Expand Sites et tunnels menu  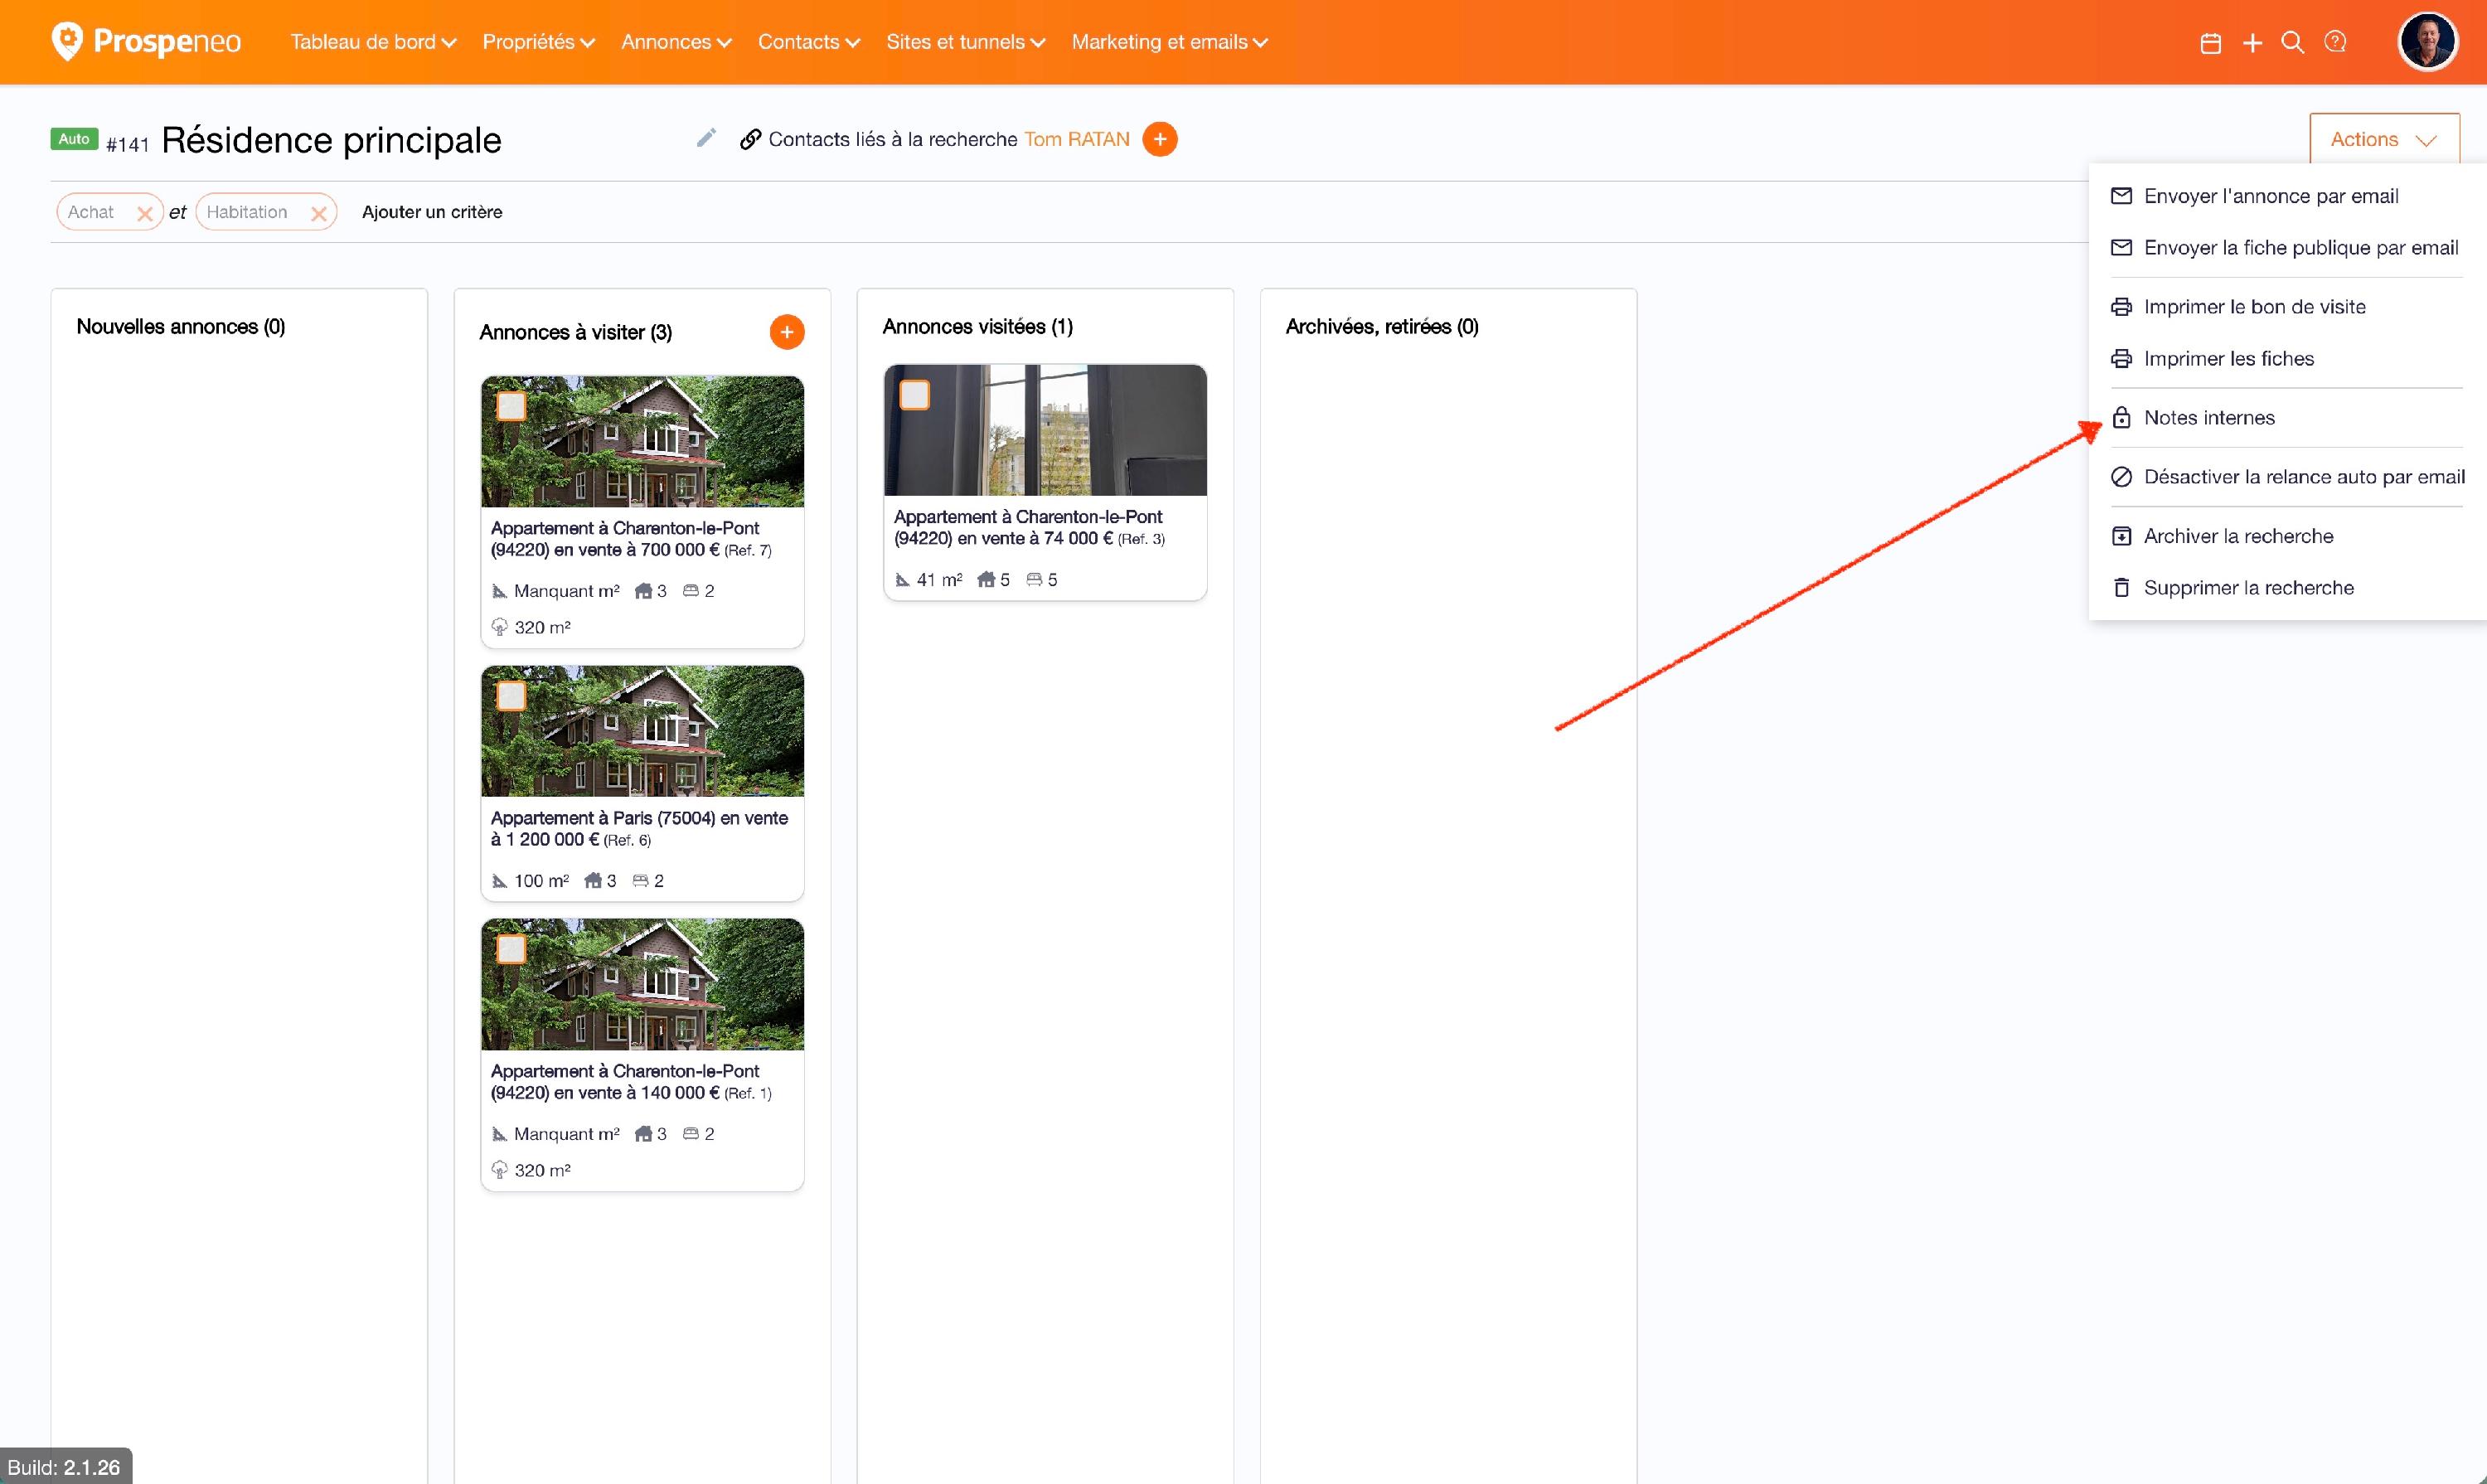tap(965, 42)
